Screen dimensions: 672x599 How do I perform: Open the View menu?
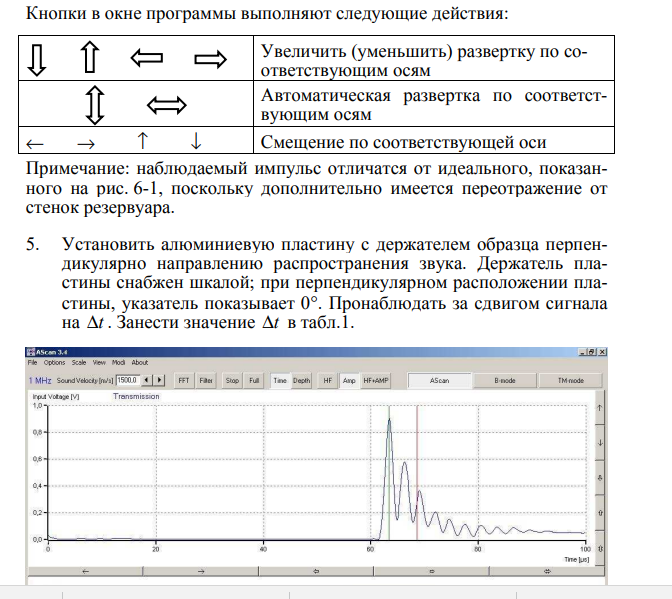tap(99, 362)
